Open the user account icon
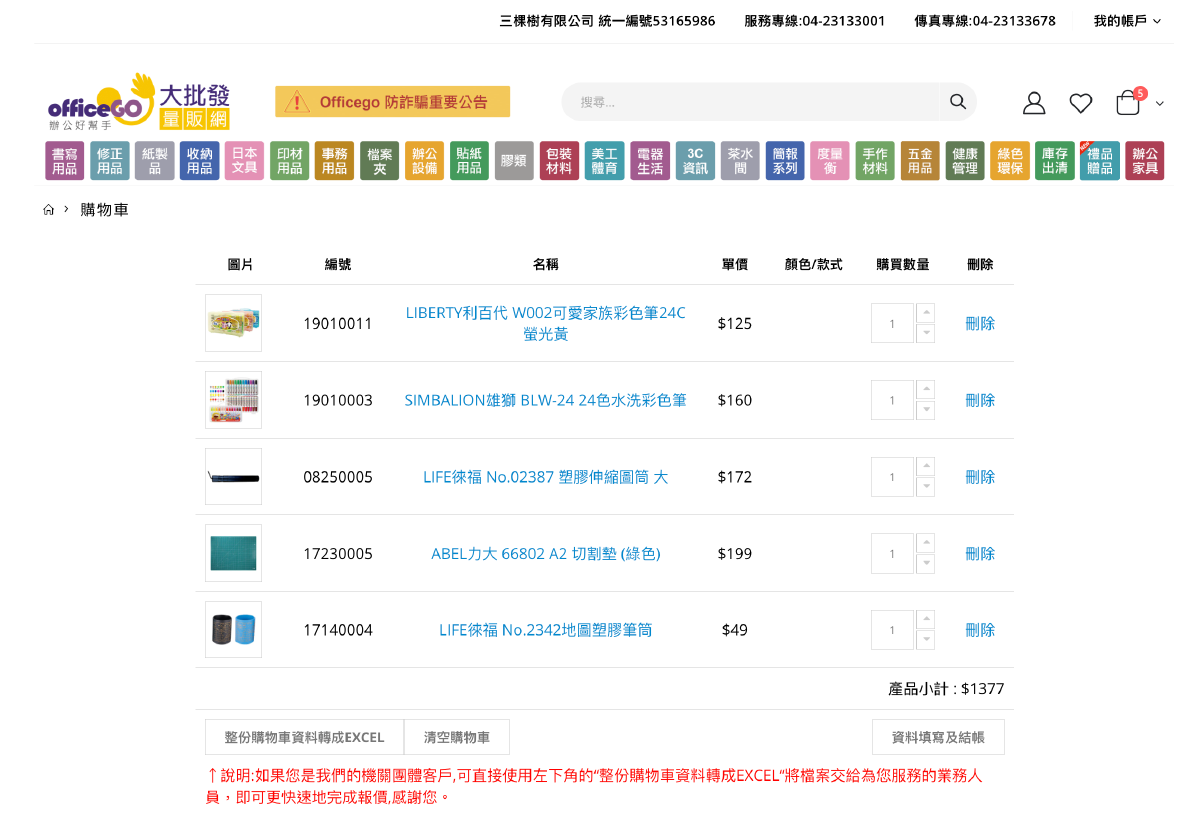The image size is (1192, 833). click(1034, 103)
